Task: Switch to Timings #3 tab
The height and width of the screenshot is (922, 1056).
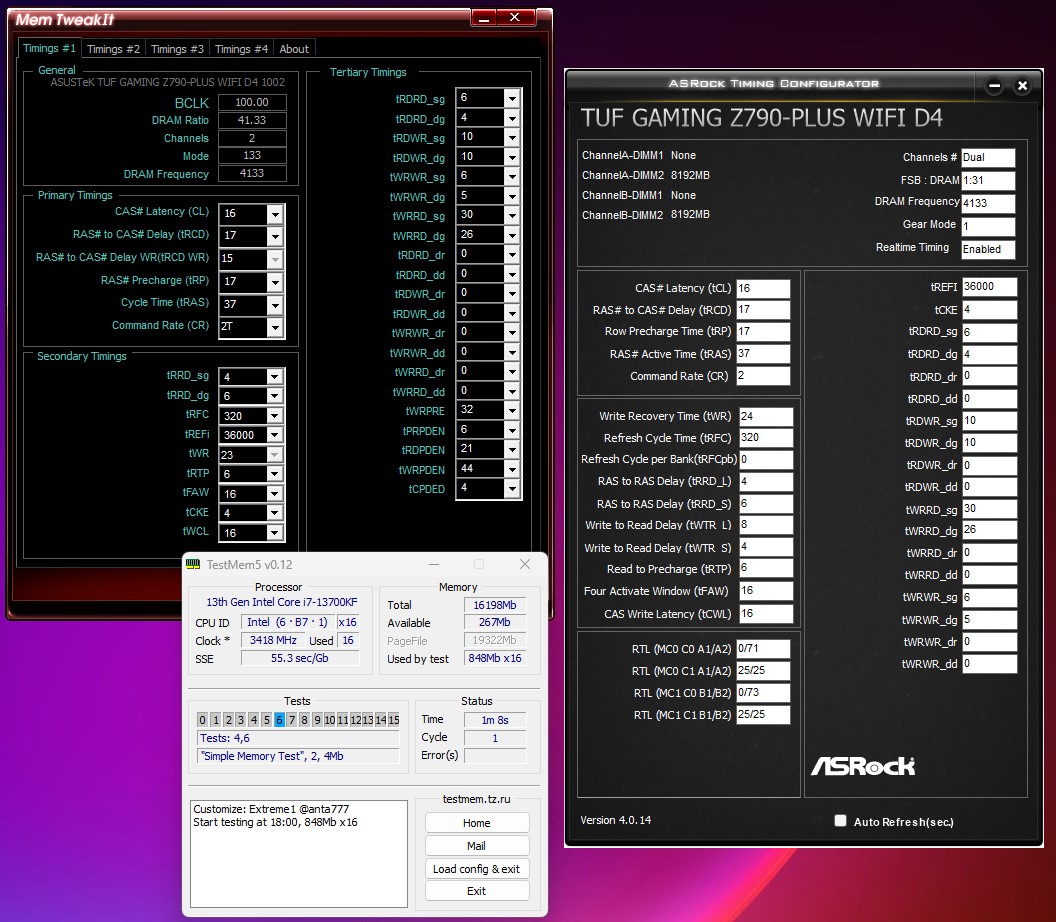Action: [x=177, y=49]
